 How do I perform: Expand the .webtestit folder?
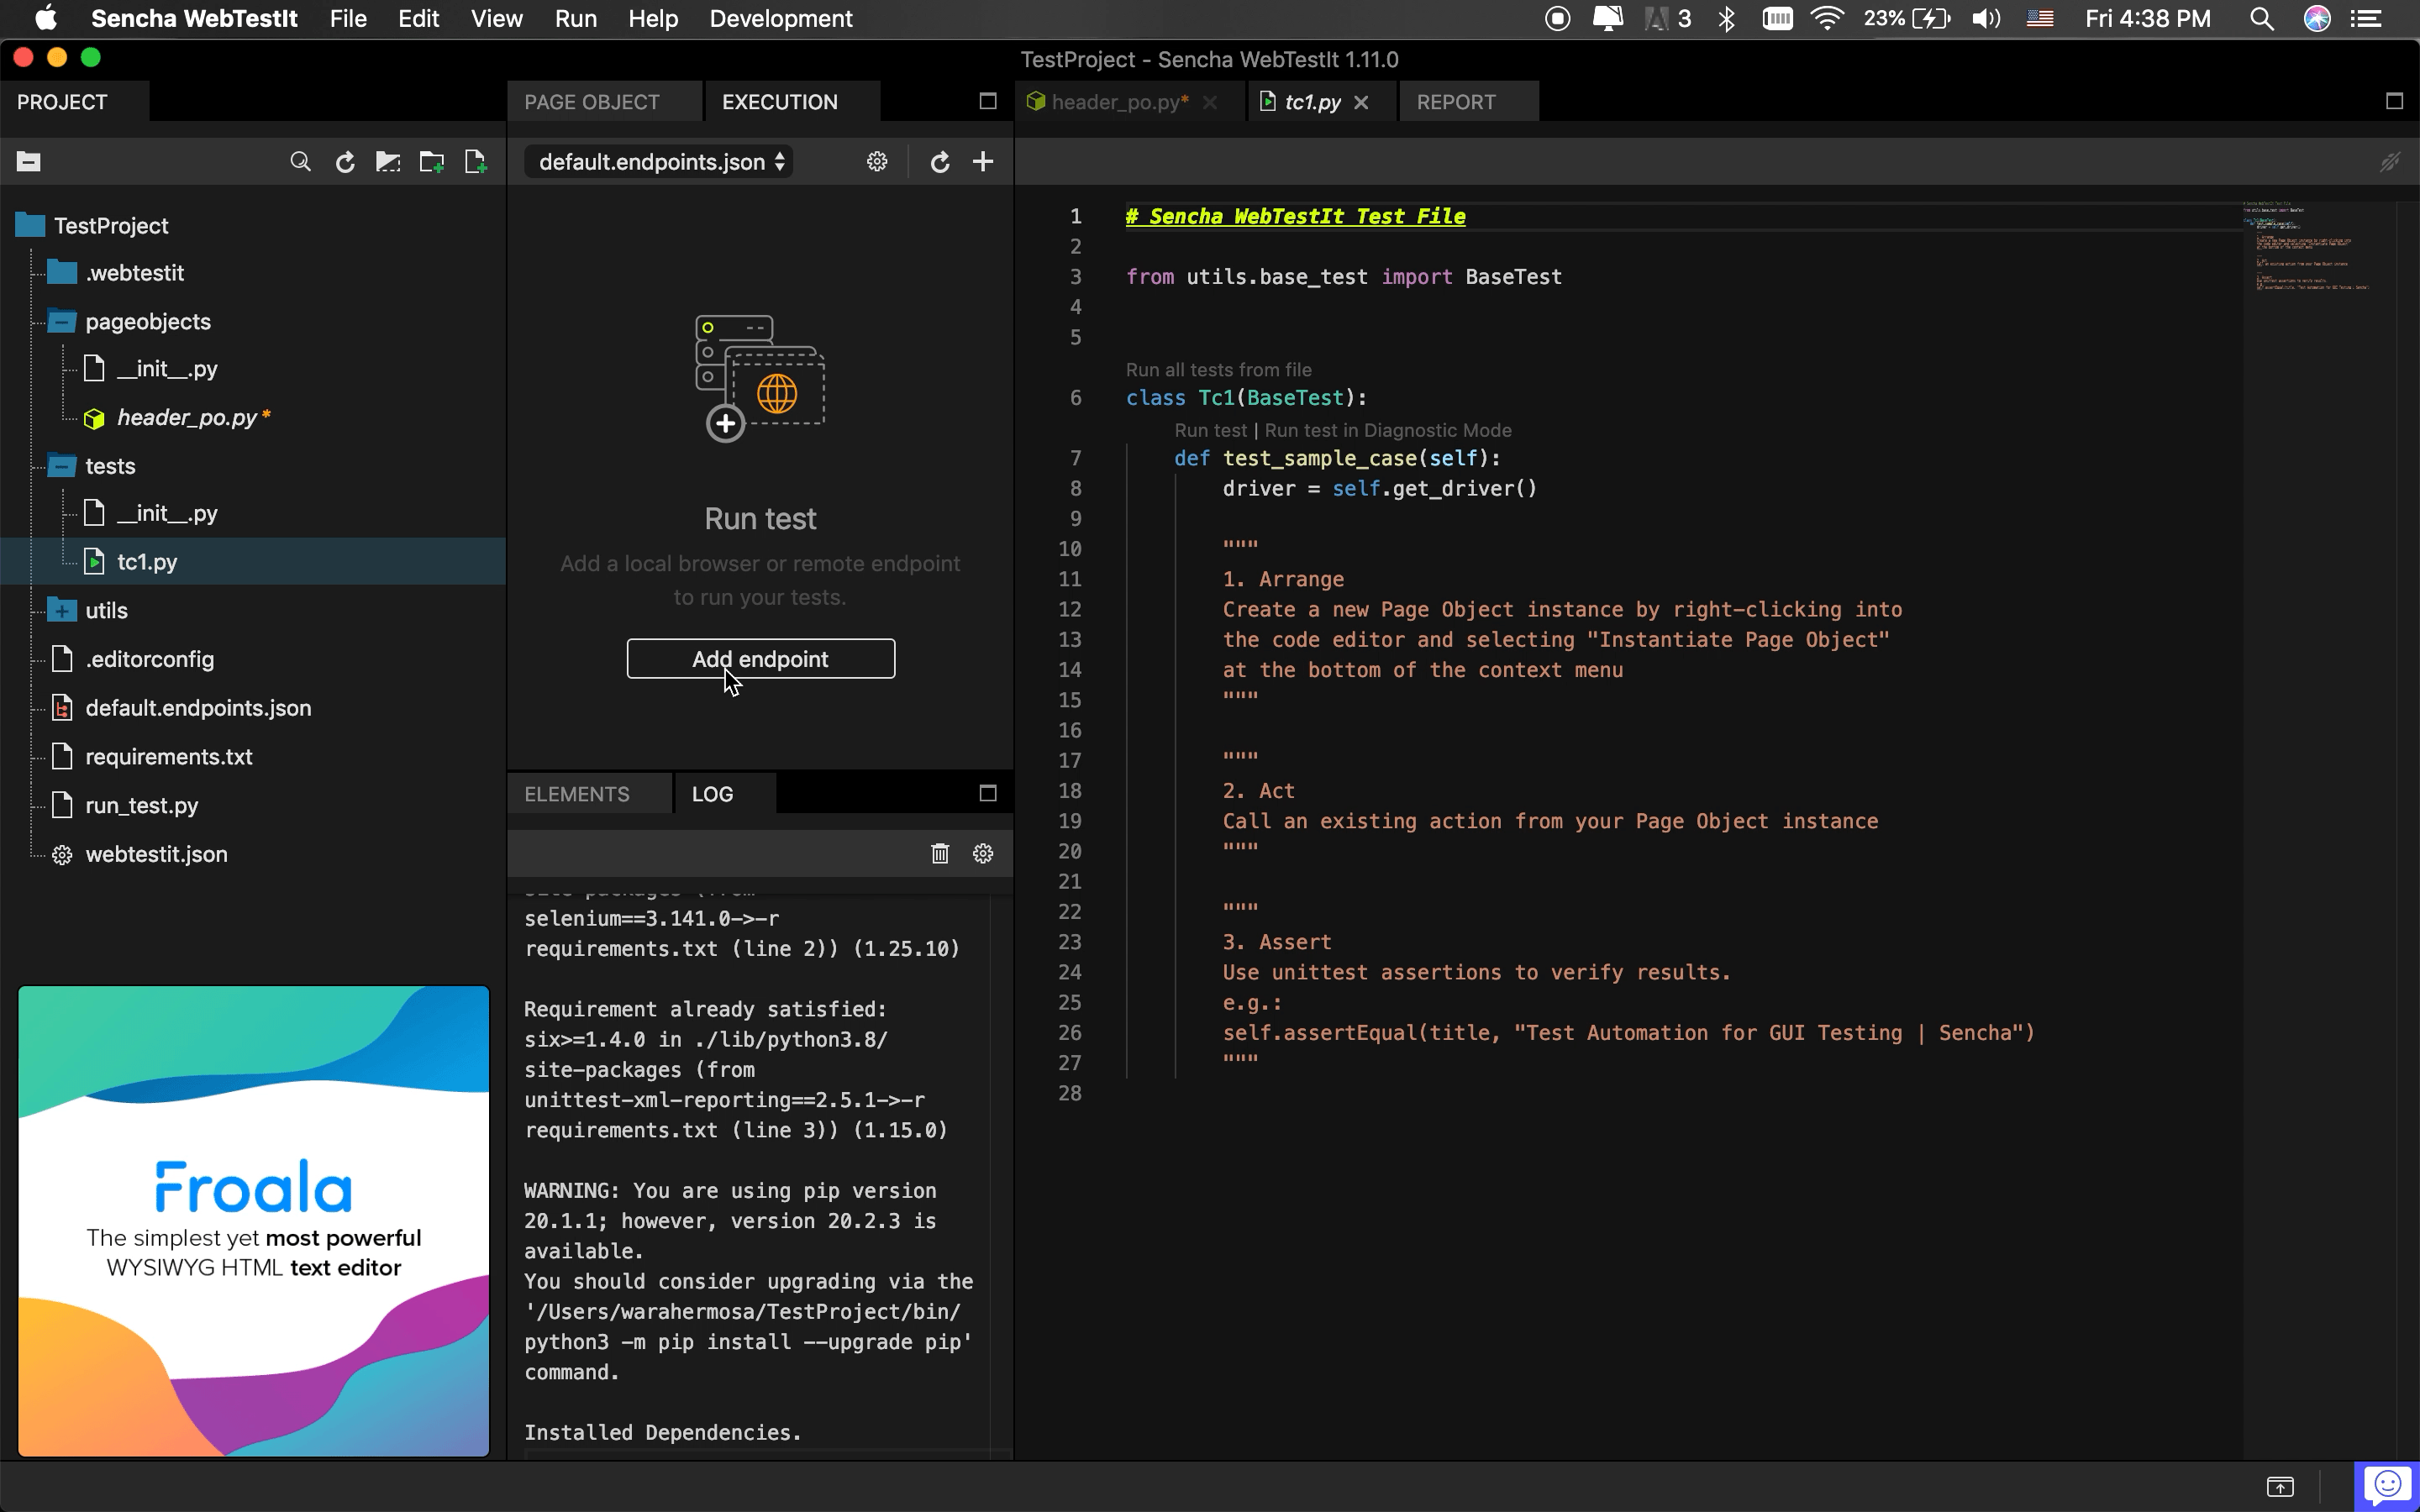(x=62, y=272)
